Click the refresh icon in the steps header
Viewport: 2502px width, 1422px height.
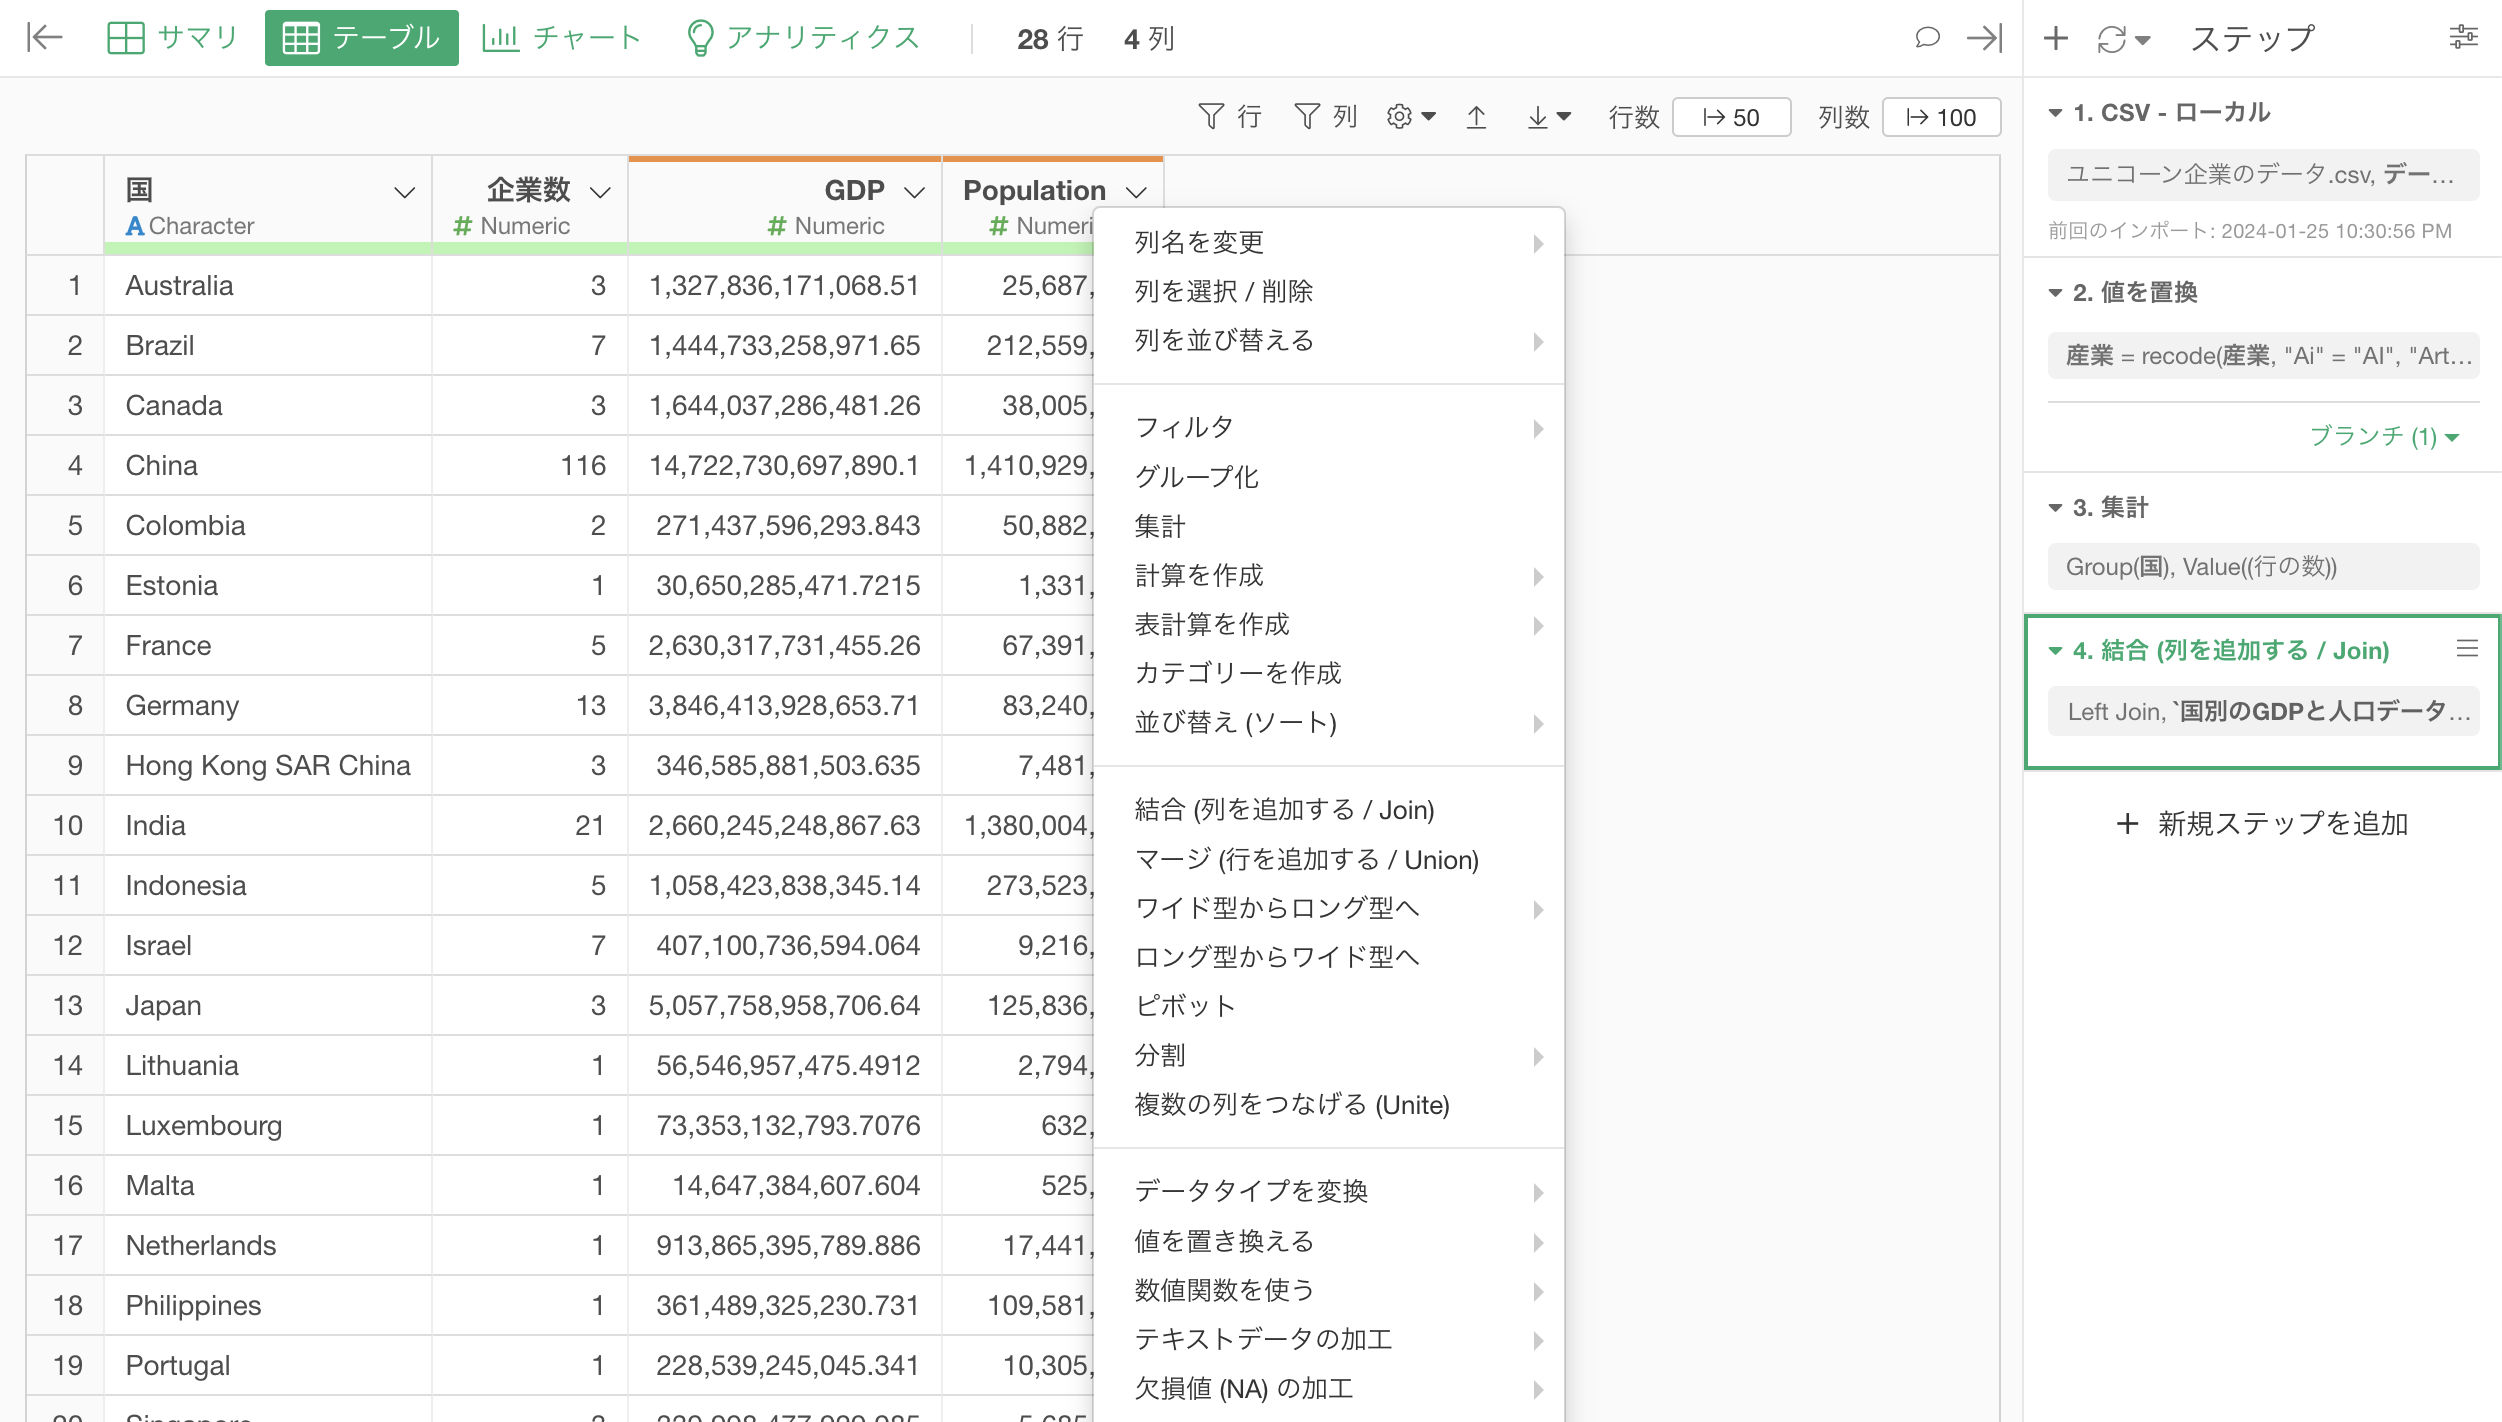(2112, 40)
